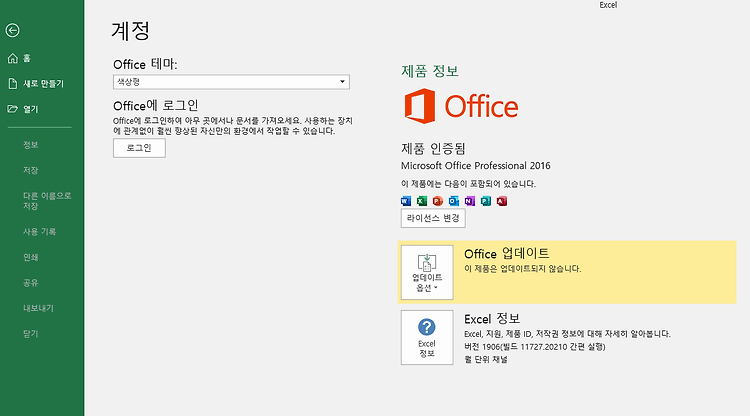Click the 이 제품은 업데이트되지 않습니다 text

coord(522,269)
